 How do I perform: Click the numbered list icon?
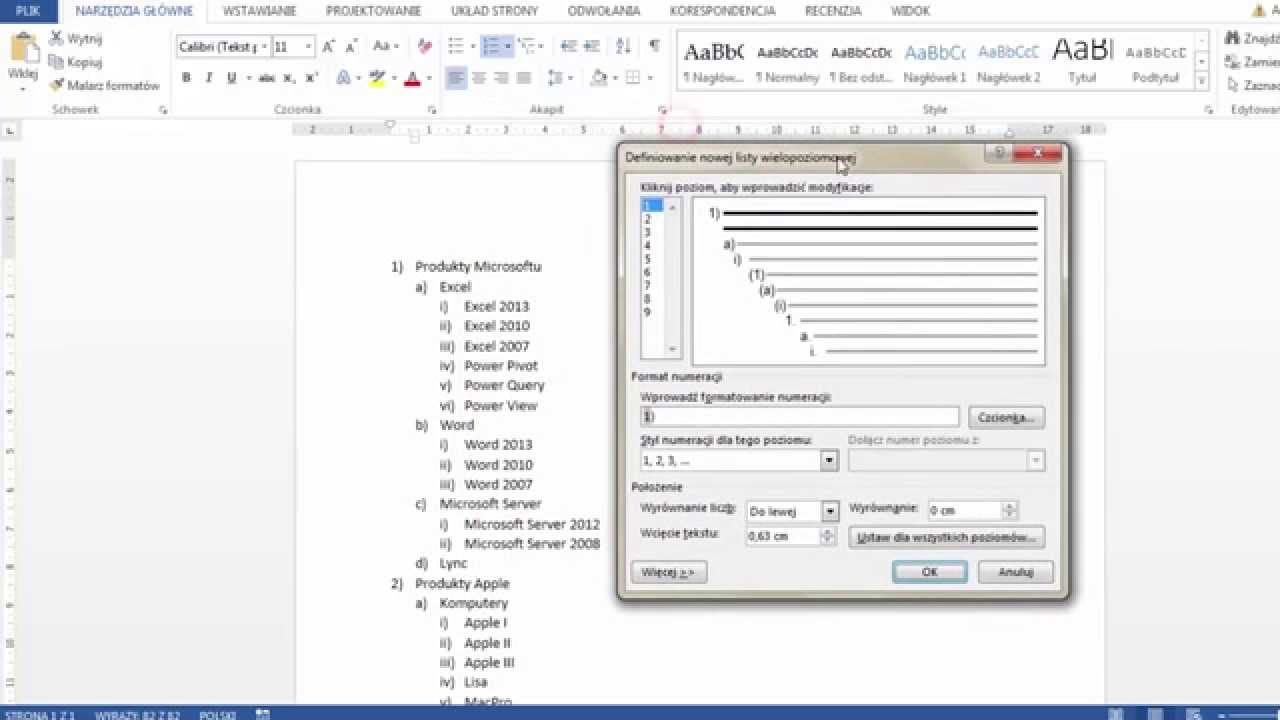click(x=491, y=47)
